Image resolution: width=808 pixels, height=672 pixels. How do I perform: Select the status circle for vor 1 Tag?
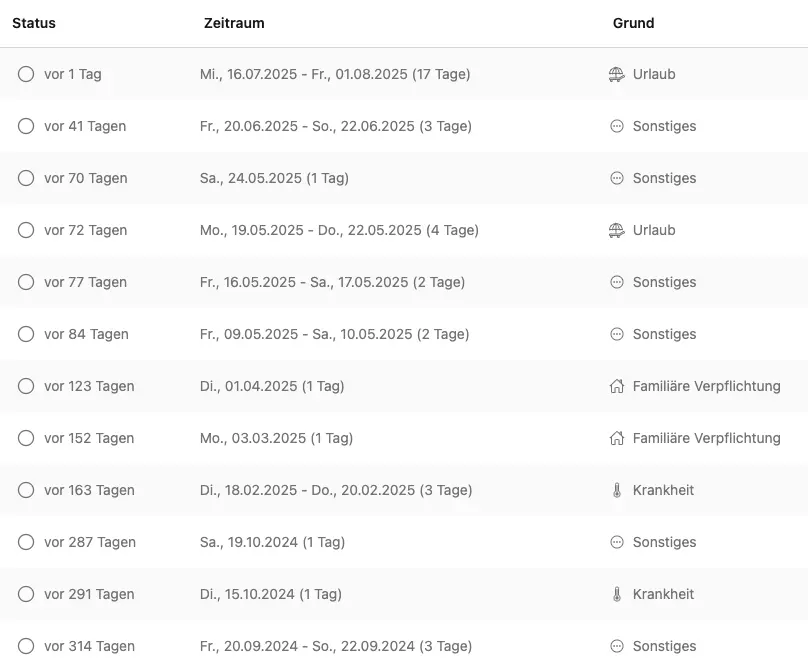coord(26,74)
